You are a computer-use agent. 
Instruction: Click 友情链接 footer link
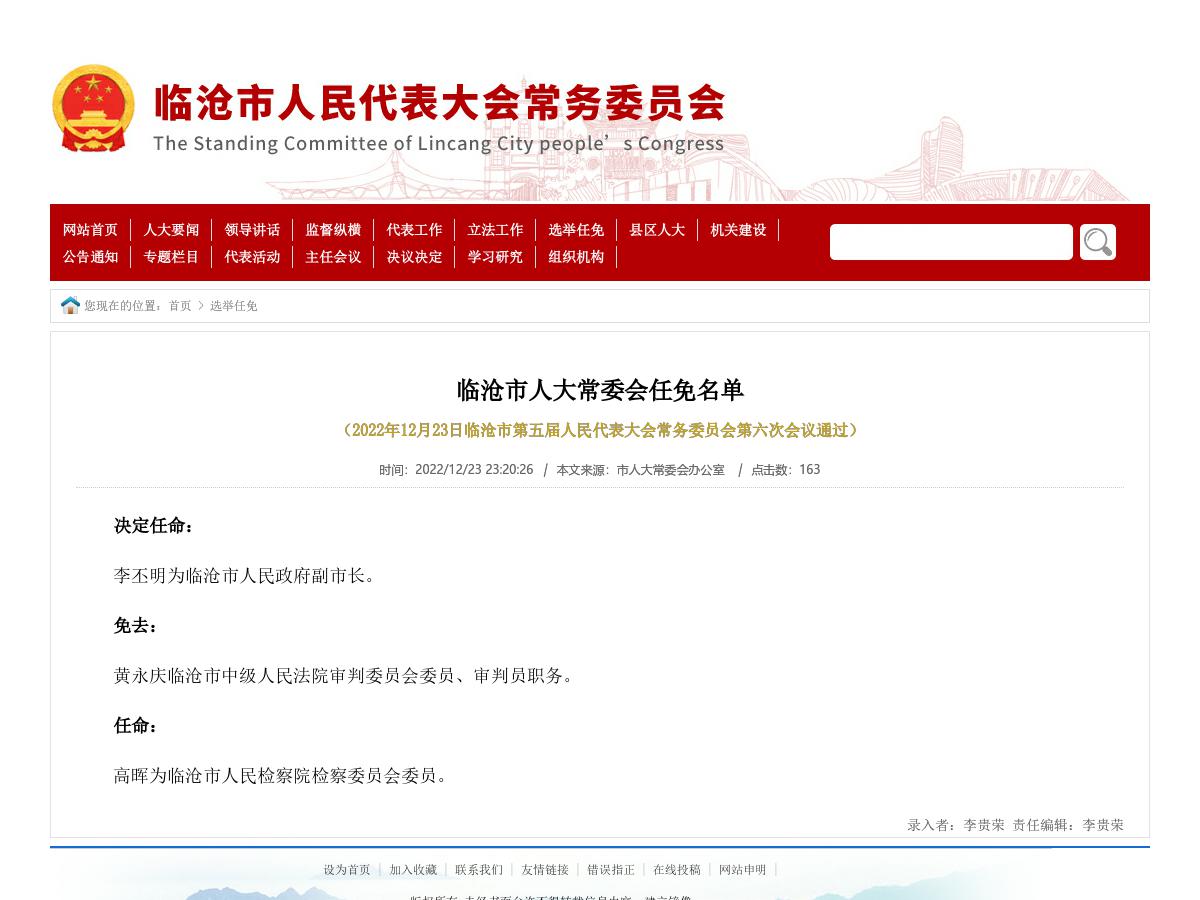pyautogui.click(x=545, y=870)
